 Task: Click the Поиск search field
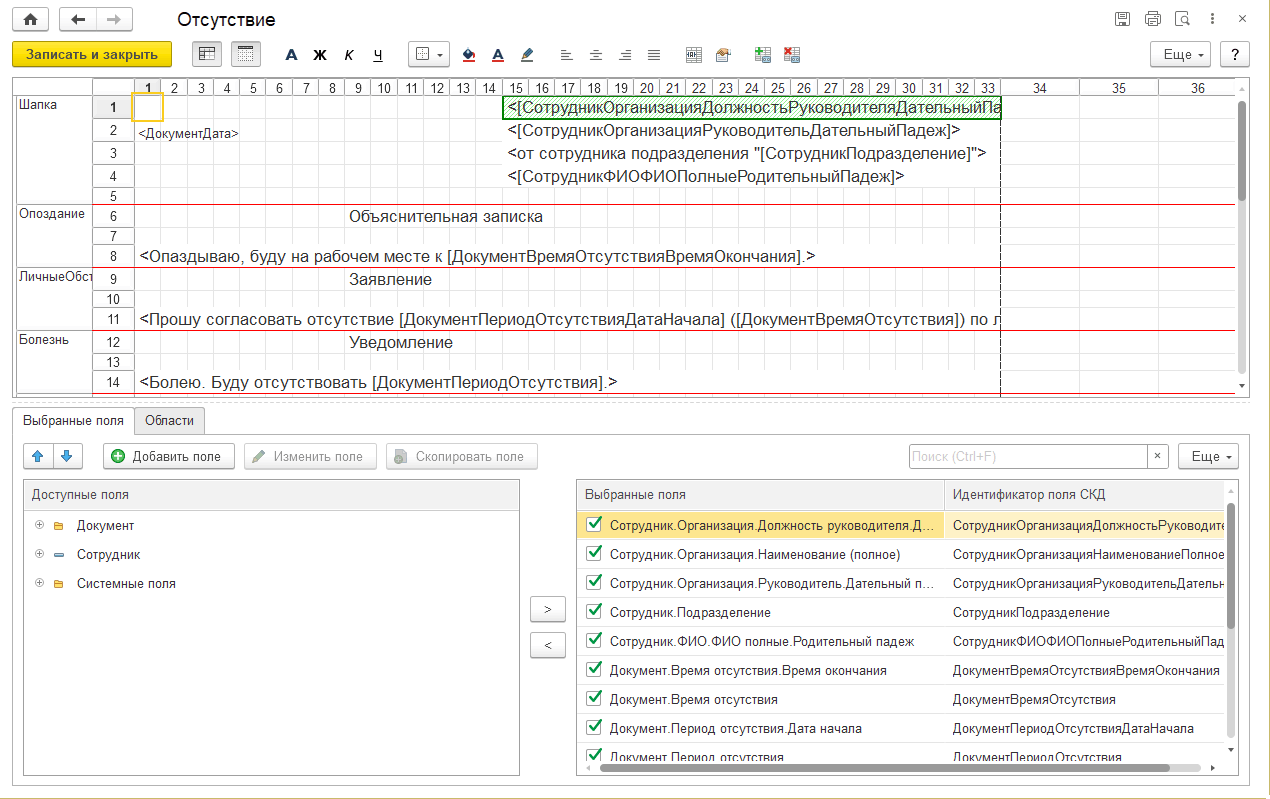click(x=1027, y=456)
